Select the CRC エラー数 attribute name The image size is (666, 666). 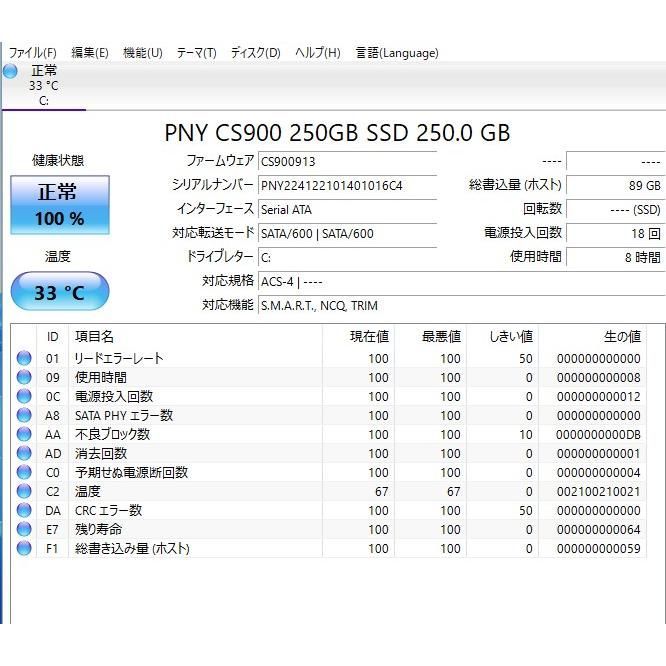click(108, 511)
